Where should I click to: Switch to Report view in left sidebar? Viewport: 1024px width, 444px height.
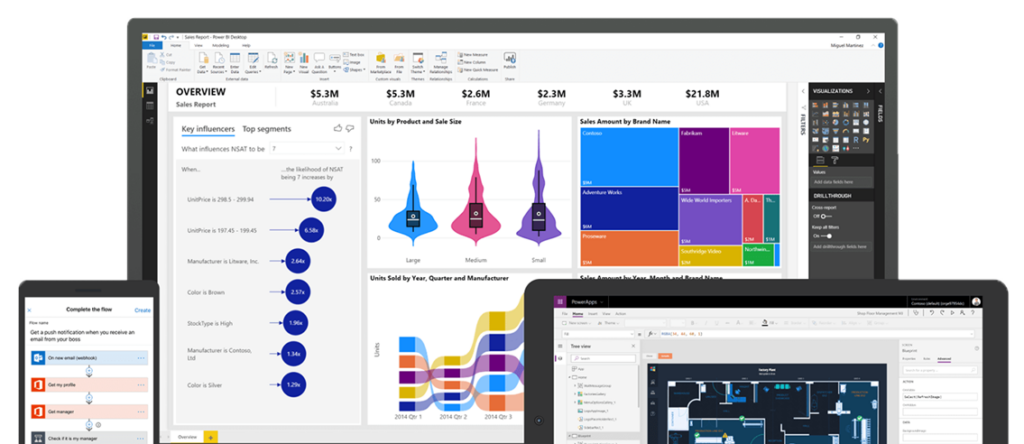tap(150, 90)
